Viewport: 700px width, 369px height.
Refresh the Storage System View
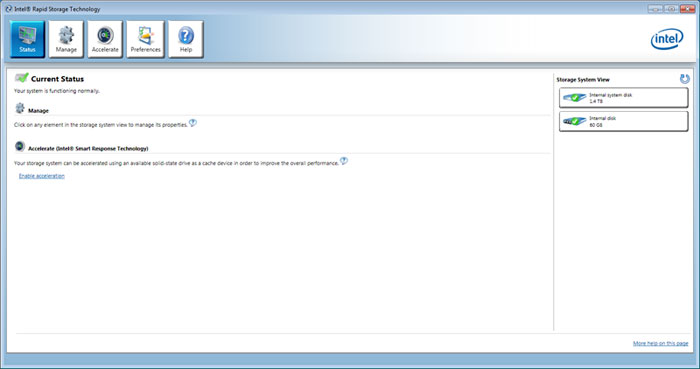click(x=684, y=79)
